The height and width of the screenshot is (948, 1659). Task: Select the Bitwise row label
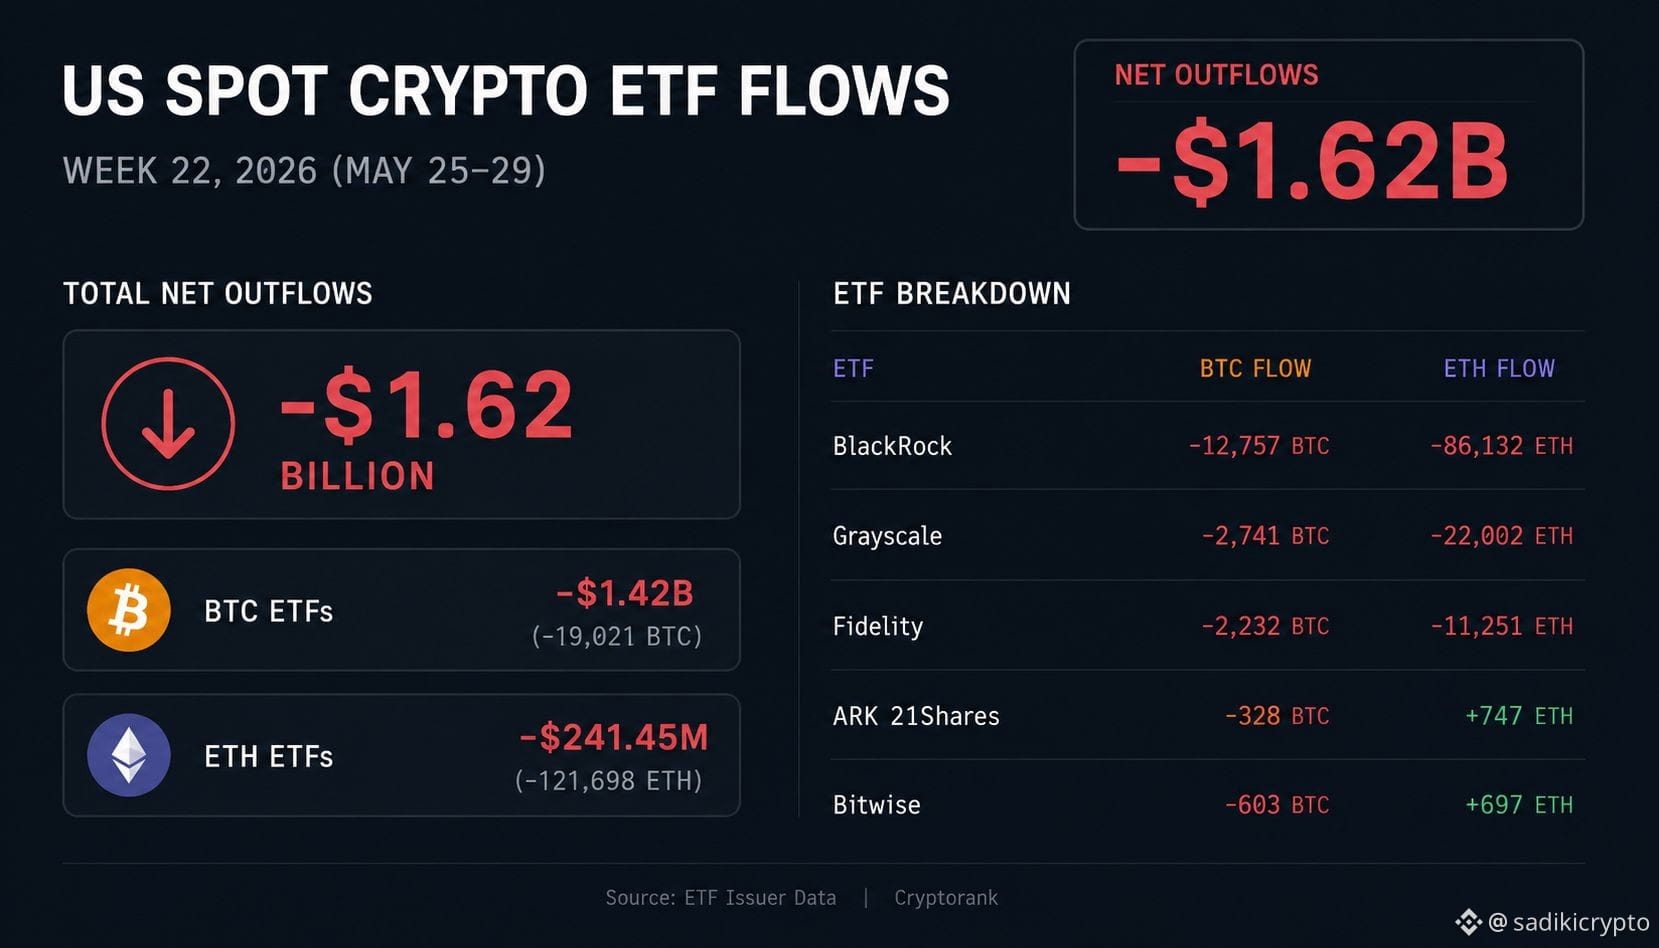coord(876,805)
